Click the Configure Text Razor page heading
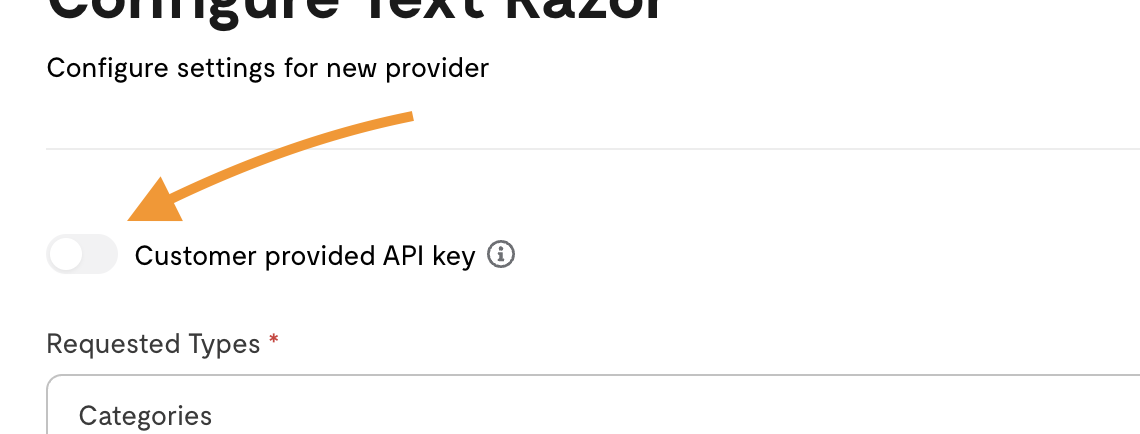This screenshot has height=434, width=1140. point(354,11)
